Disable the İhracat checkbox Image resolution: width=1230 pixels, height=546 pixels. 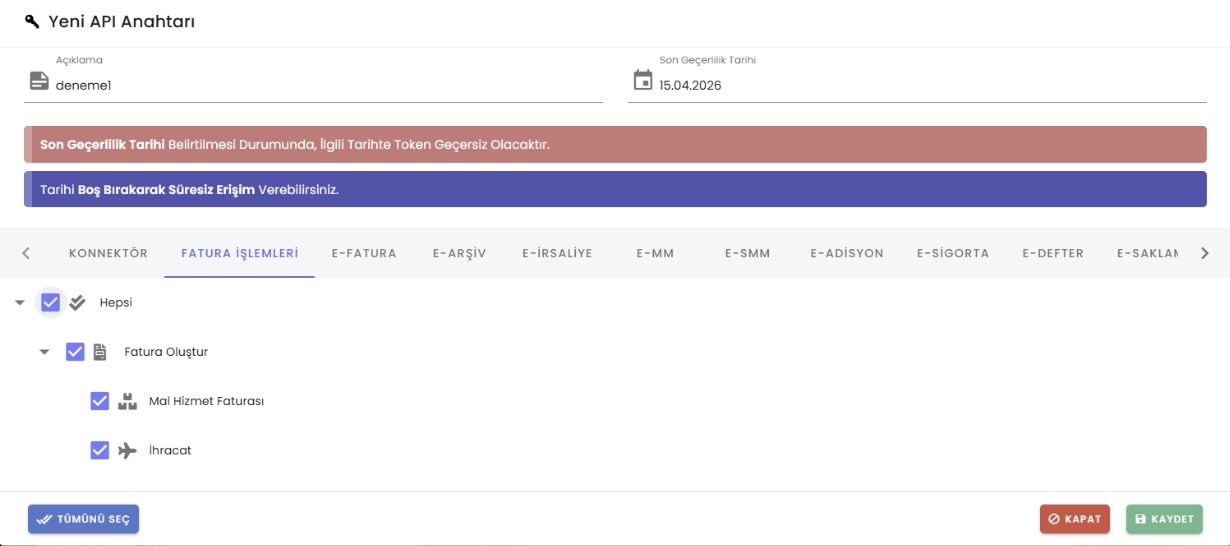[x=100, y=451]
